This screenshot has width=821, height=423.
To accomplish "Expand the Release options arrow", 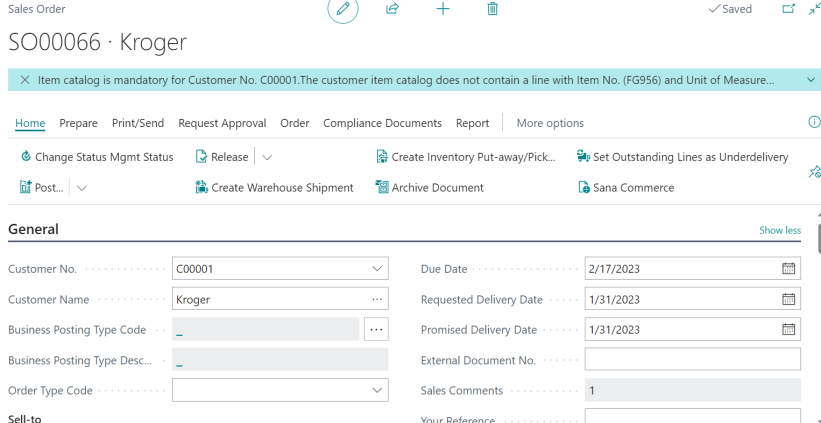I will 267,157.
